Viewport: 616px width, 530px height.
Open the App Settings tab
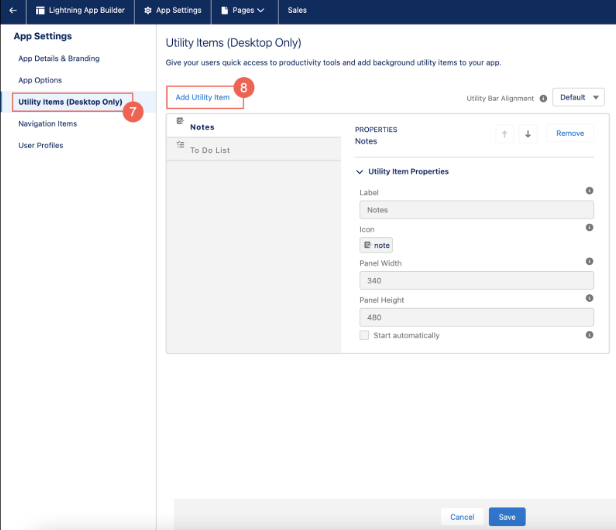click(173, 11)
